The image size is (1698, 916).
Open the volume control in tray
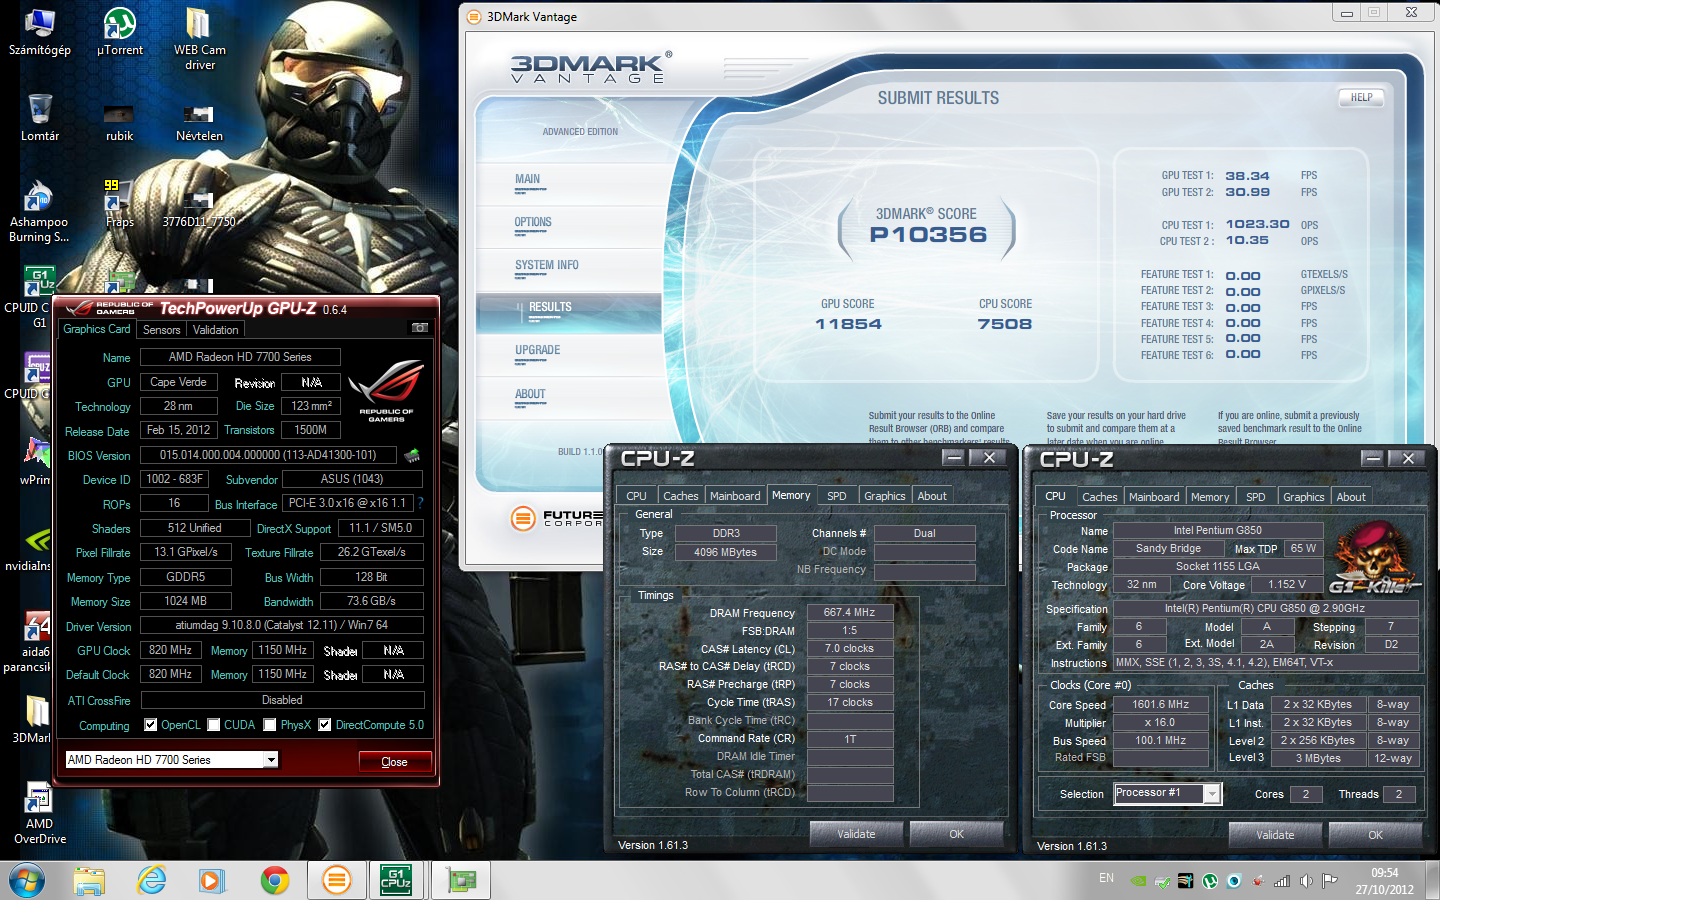[x=1306, y=881]
